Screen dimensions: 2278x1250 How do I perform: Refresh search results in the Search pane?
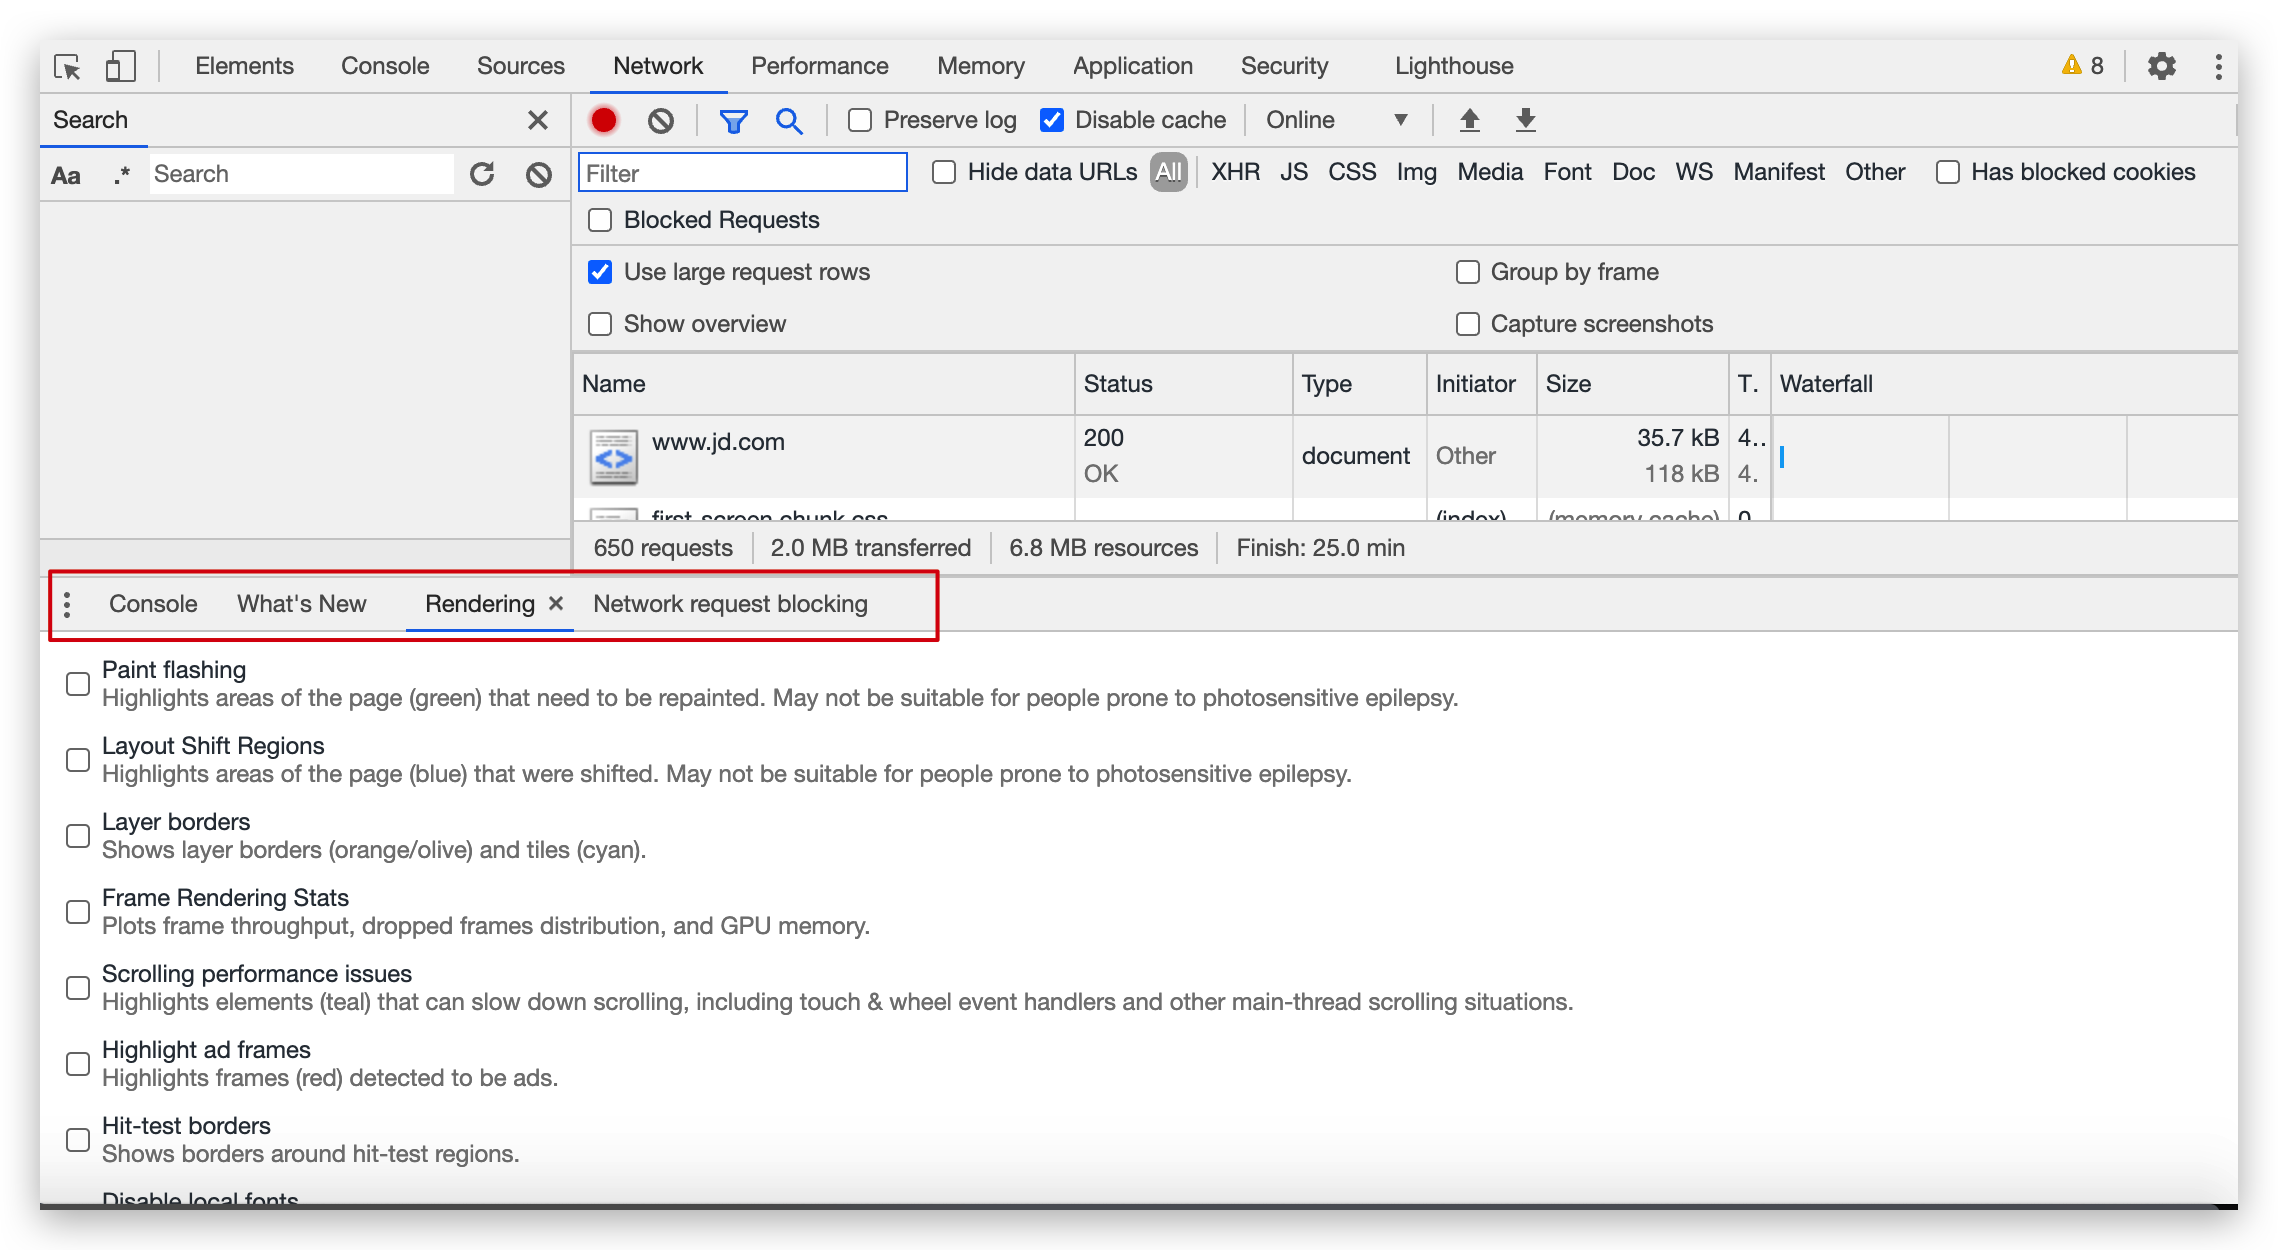coord(482,174)
